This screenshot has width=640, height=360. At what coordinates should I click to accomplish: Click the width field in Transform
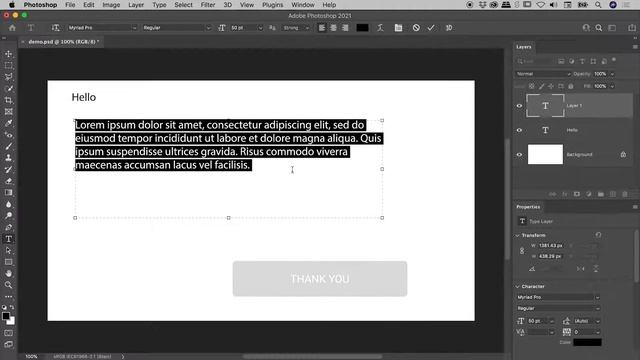tap(551, 246)
